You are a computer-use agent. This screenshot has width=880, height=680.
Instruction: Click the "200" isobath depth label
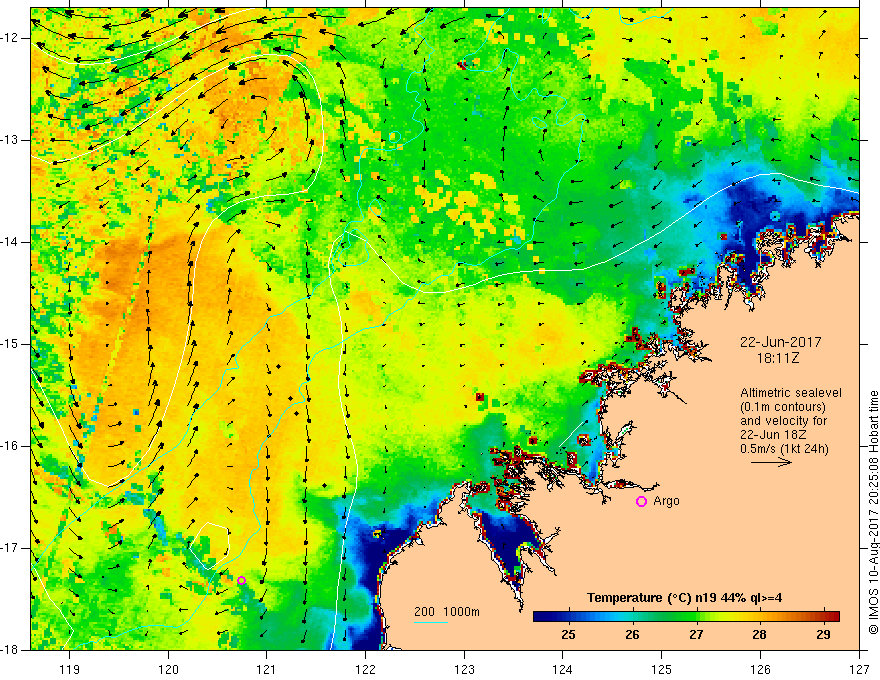424,612
